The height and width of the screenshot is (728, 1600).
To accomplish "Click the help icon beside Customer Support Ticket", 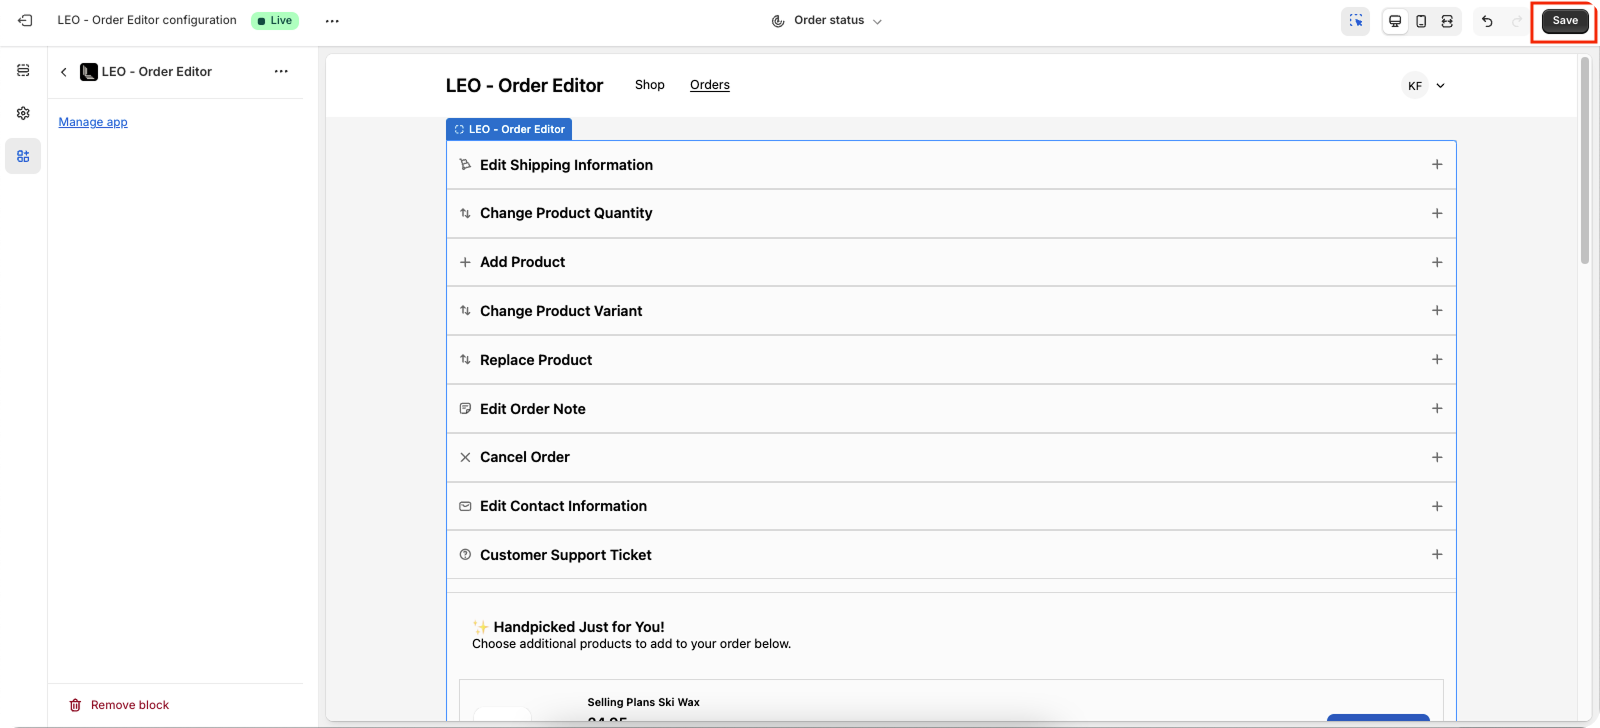I will click(465, 555).
